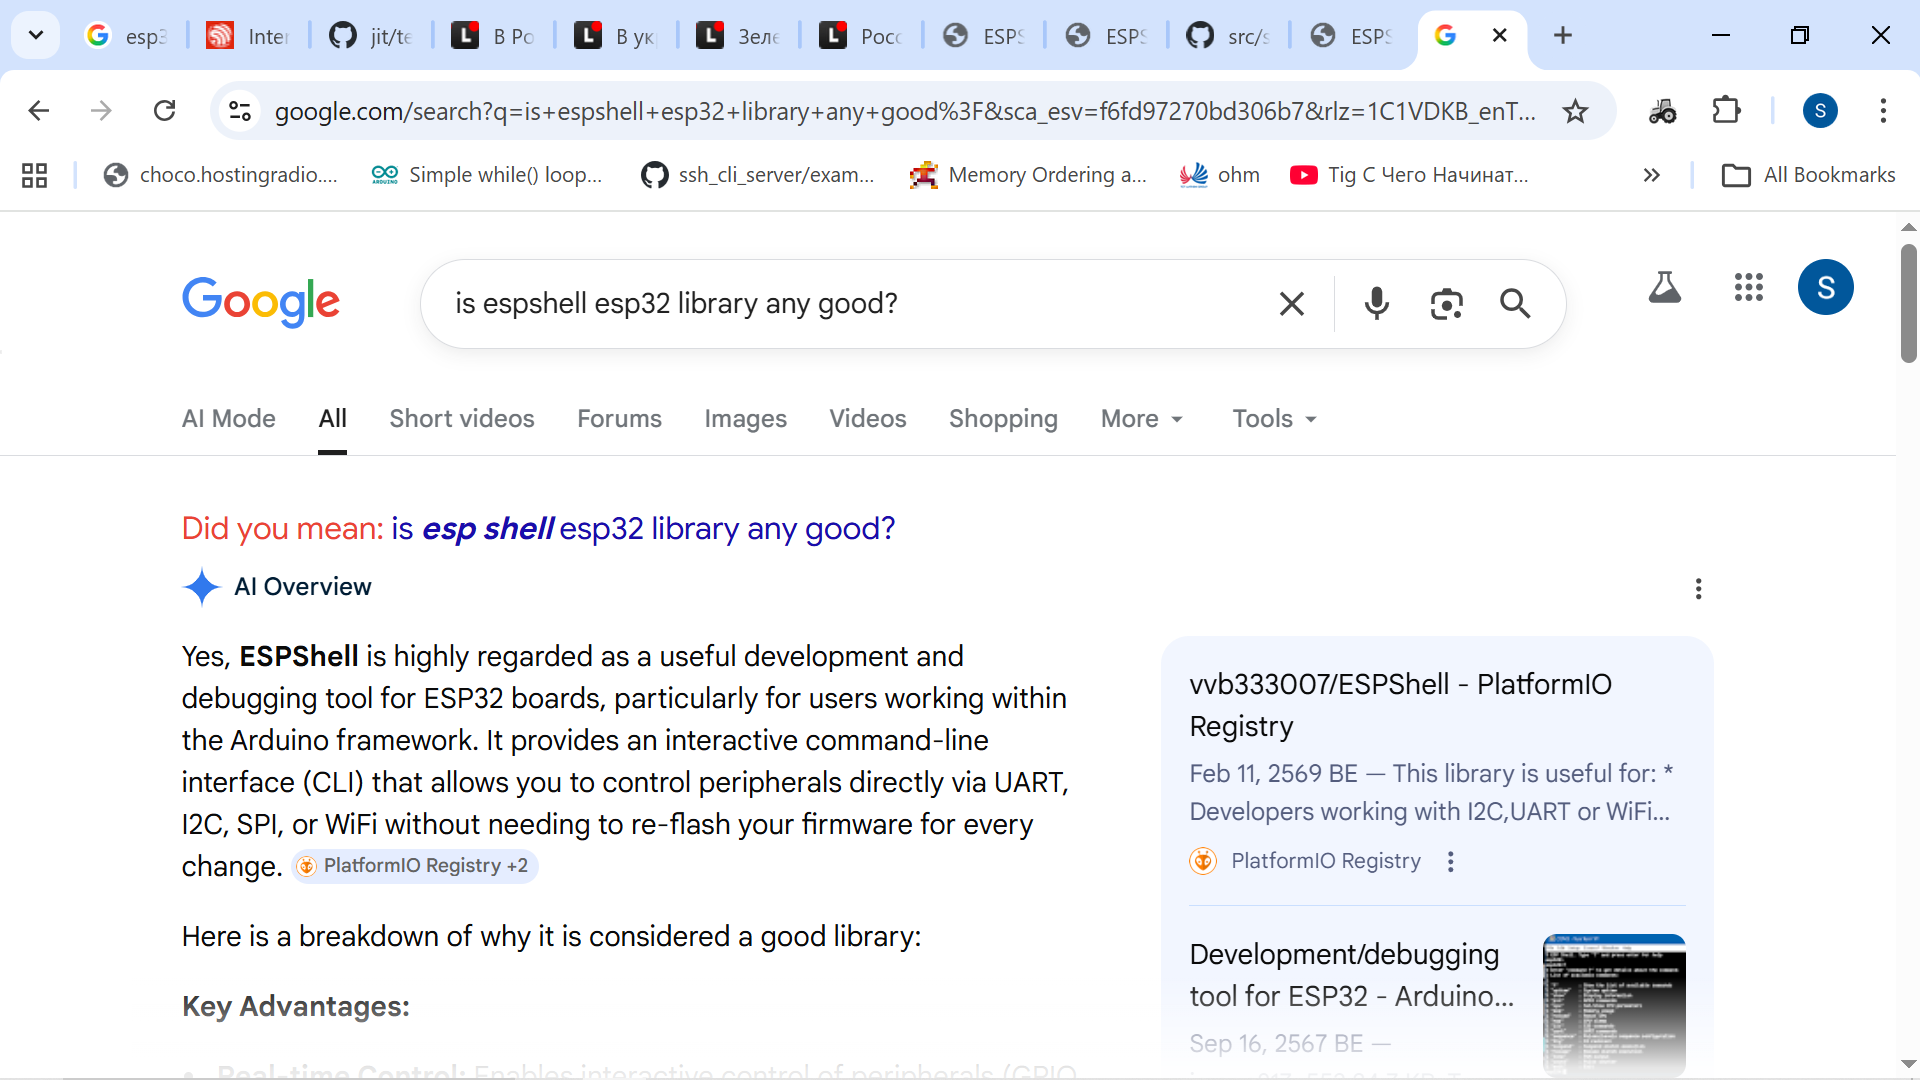Open the All Bookmarks folder
This screenshot has width=1920, height=1080.
click(x=1809, y=175)
